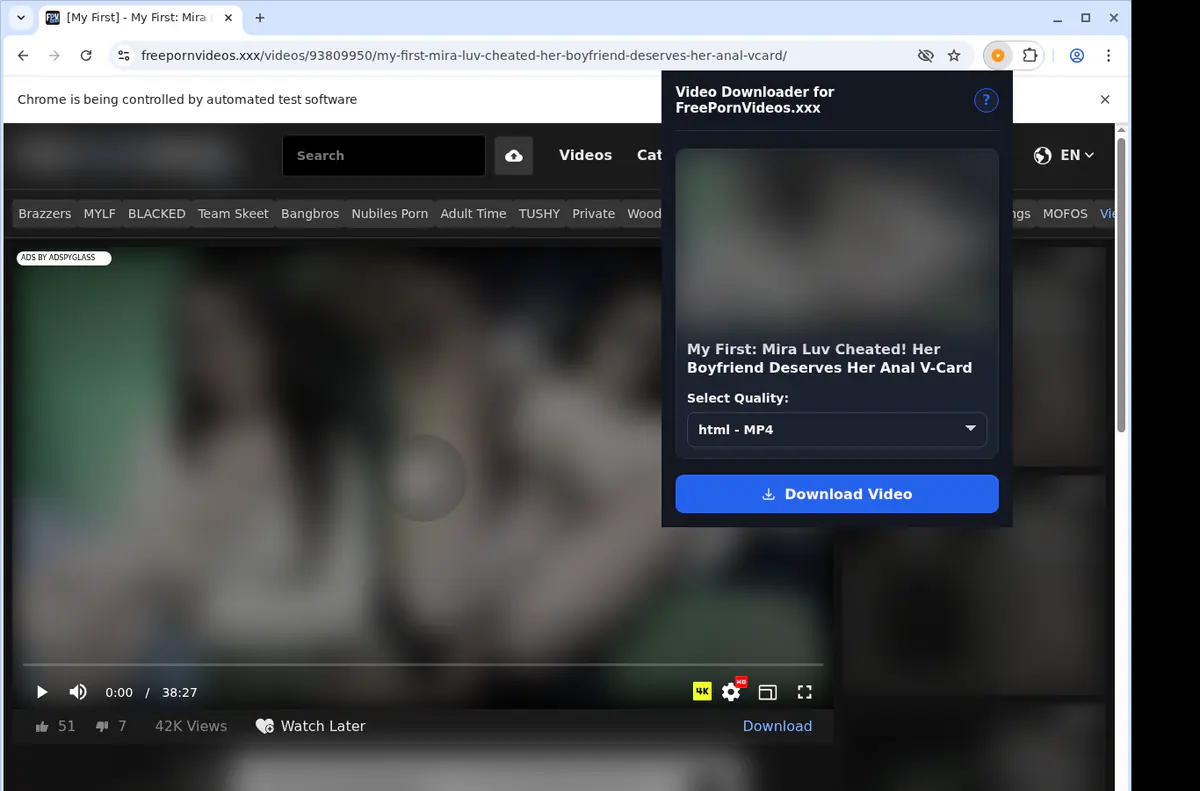This screenshot has height=791, width=1200.
Task: Click the large center play overlay
Action: 423,477
